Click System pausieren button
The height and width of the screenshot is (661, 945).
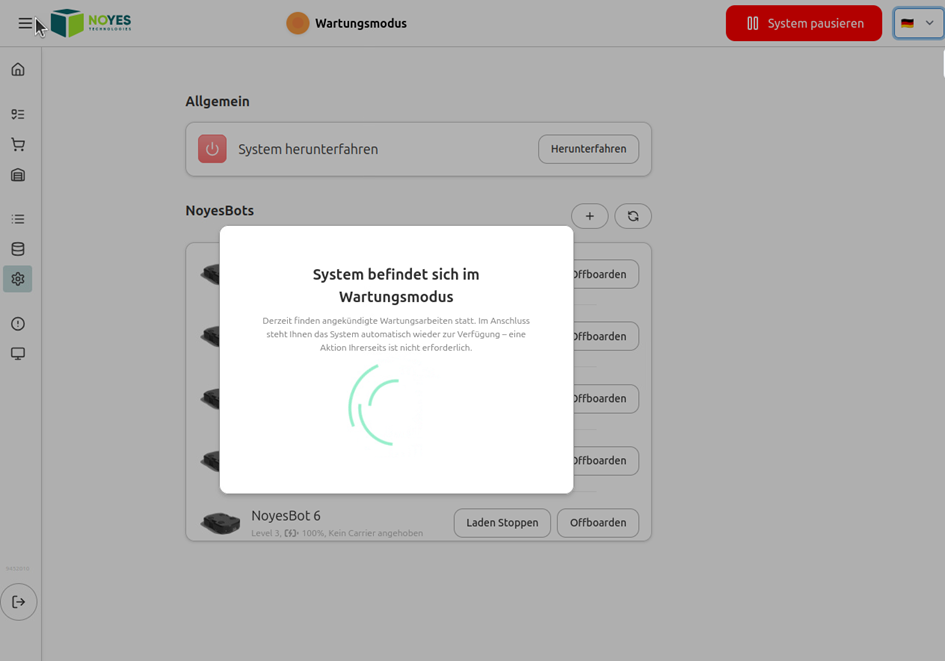tap(804, 23)
